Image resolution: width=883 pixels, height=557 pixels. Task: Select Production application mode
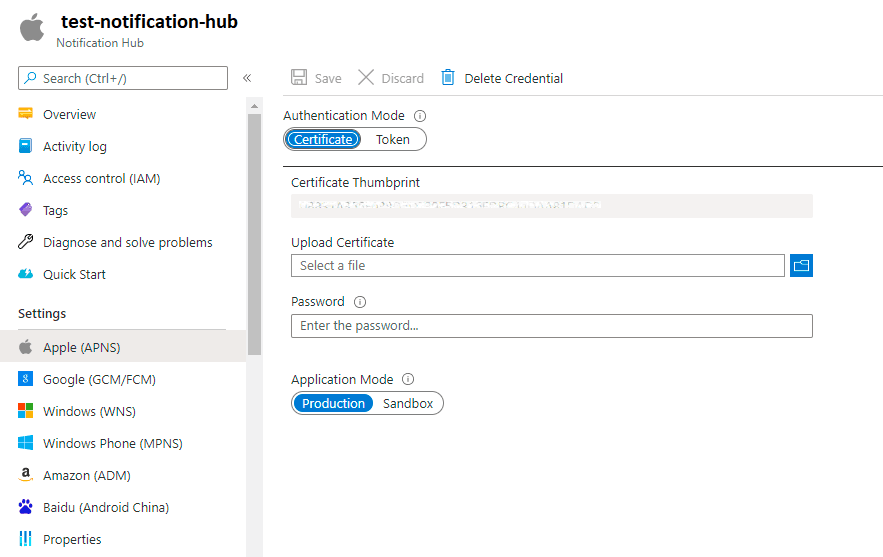click(x=333, y=403)
